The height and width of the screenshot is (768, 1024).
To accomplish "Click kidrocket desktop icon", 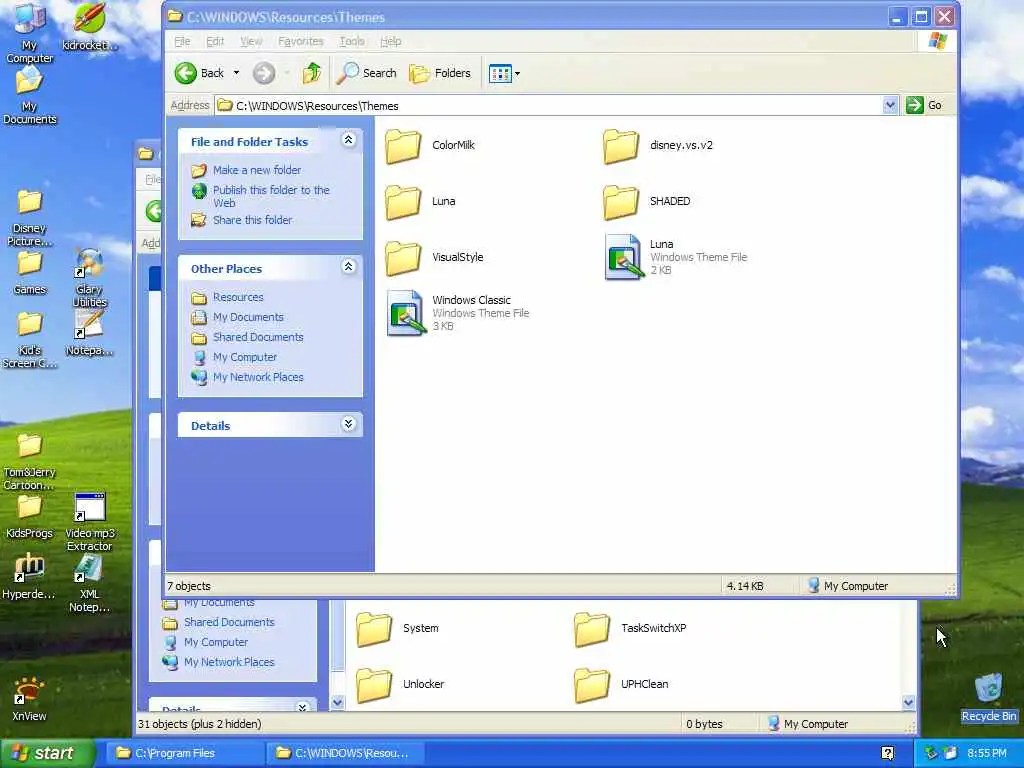I will coord(90,27).
